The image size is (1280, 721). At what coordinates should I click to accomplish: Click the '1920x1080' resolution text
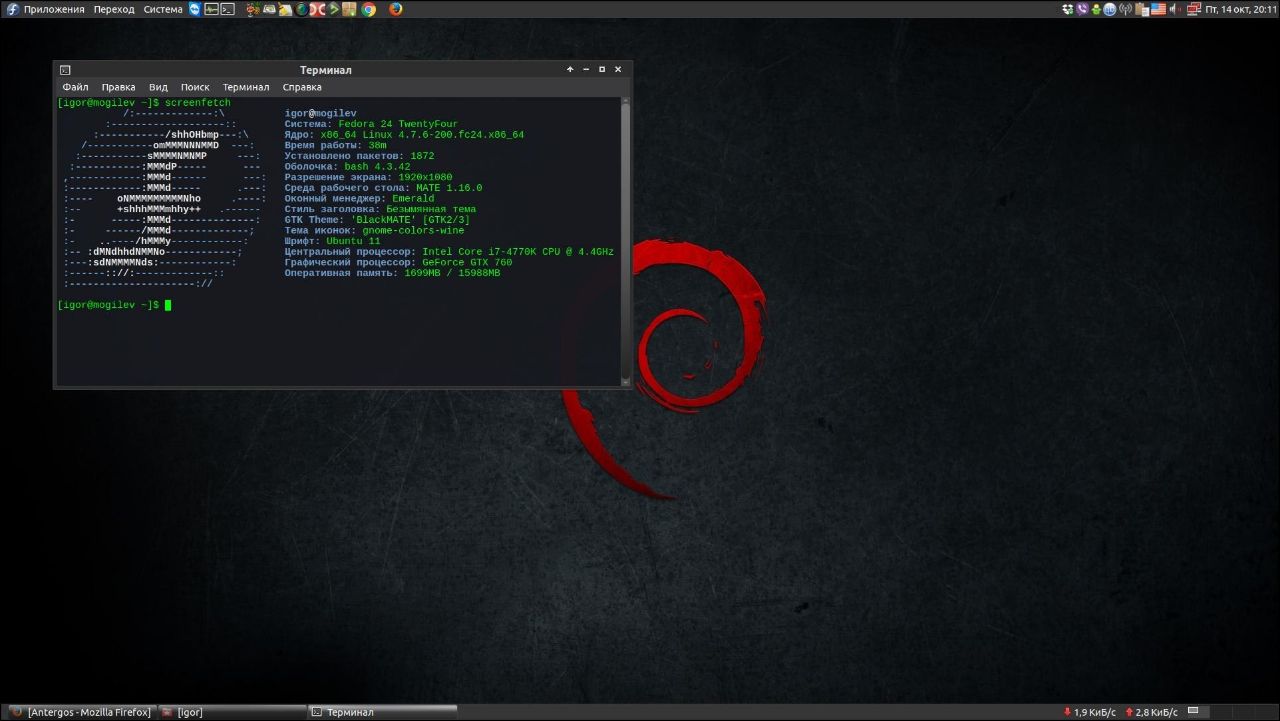(425, 177)
